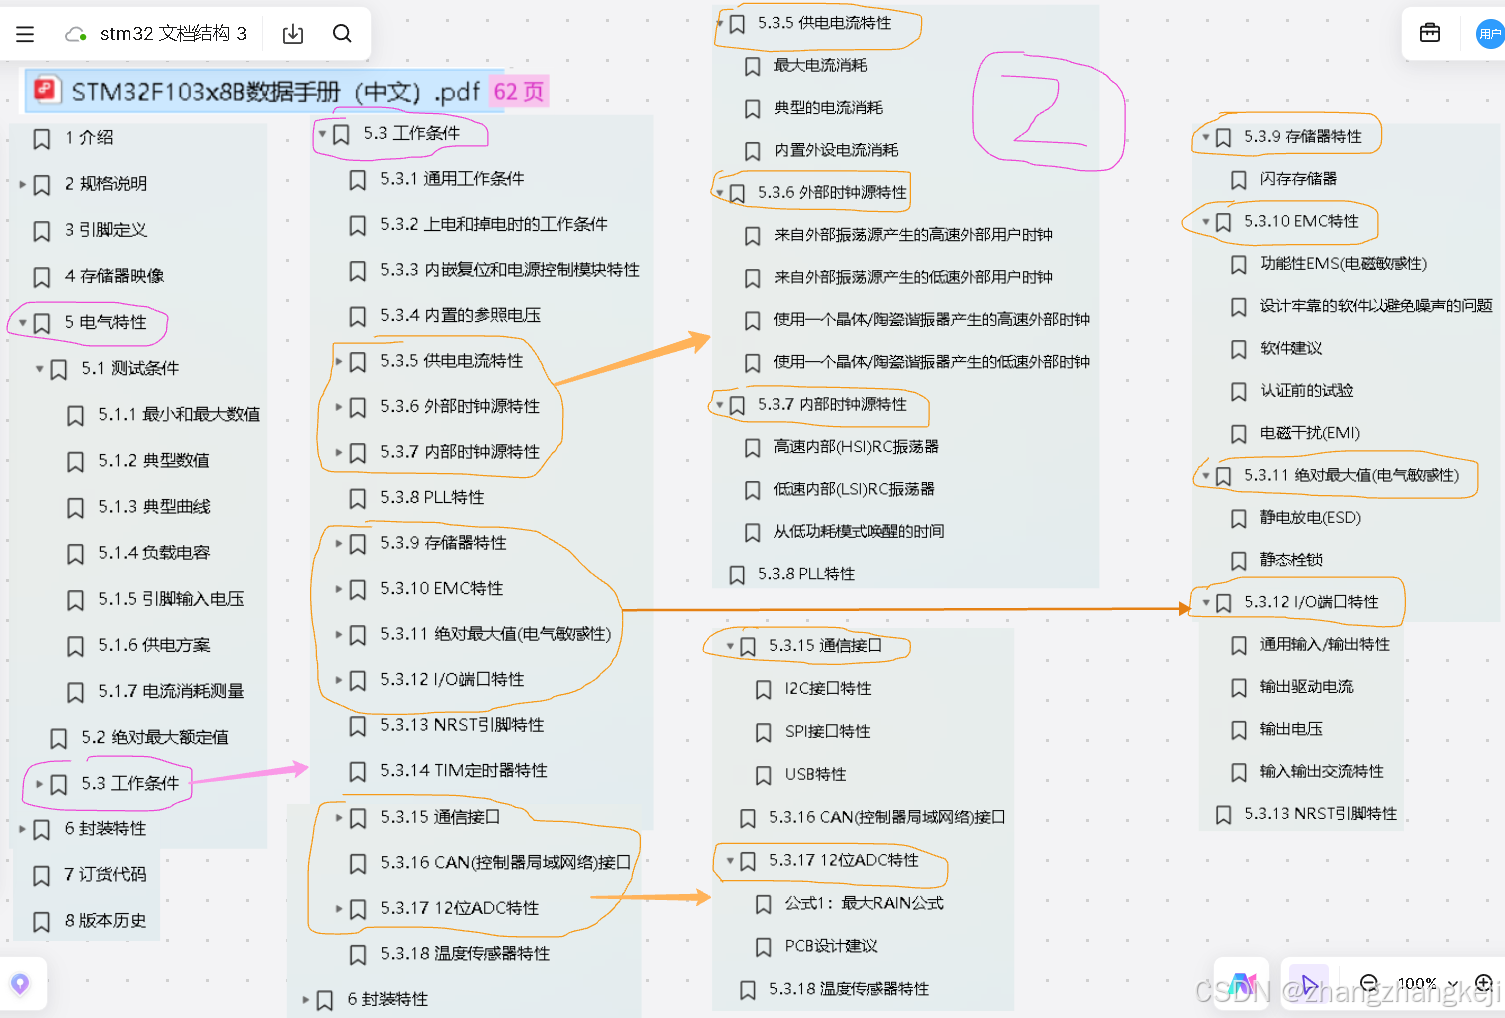This screenshot has width=1505, height=1018.
Task: Zoom in with the plus magnifier
Action: [x=1484, y=983]
